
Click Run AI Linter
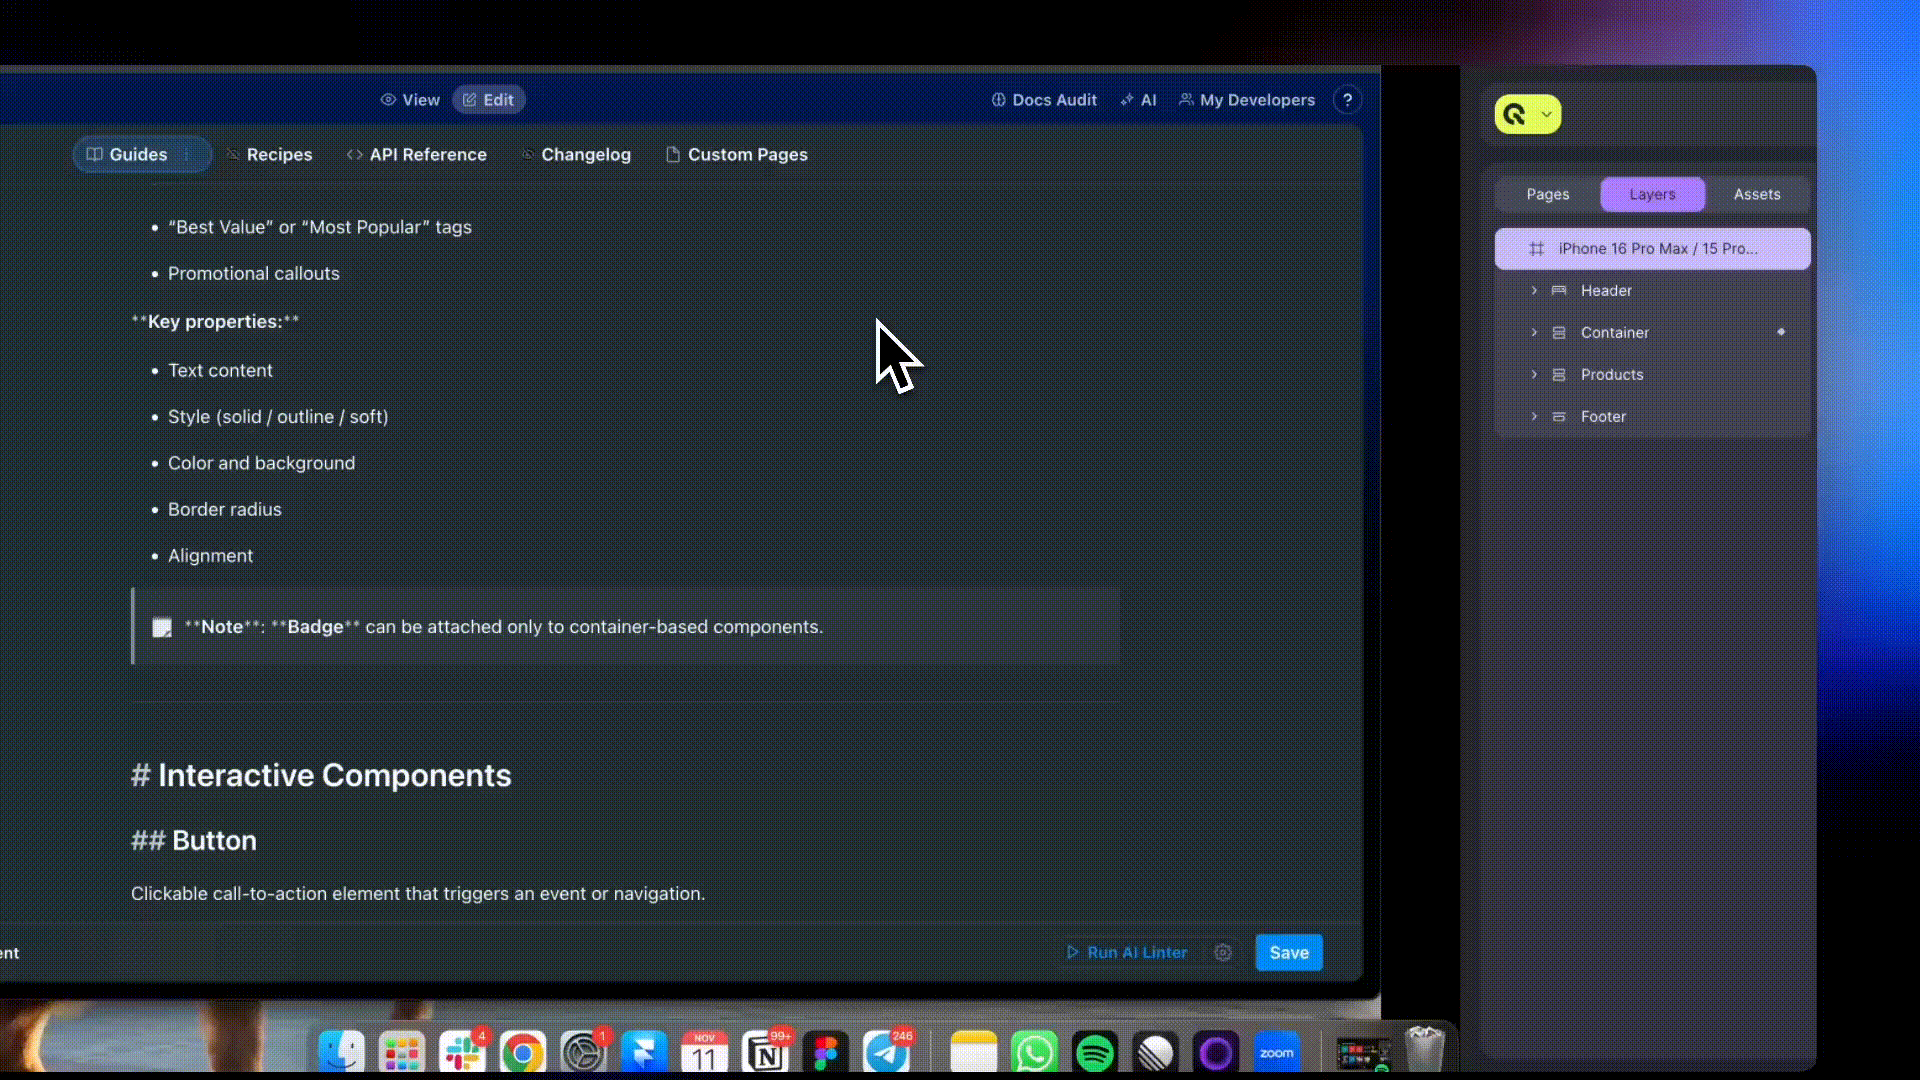click(x=1127, y=953)
